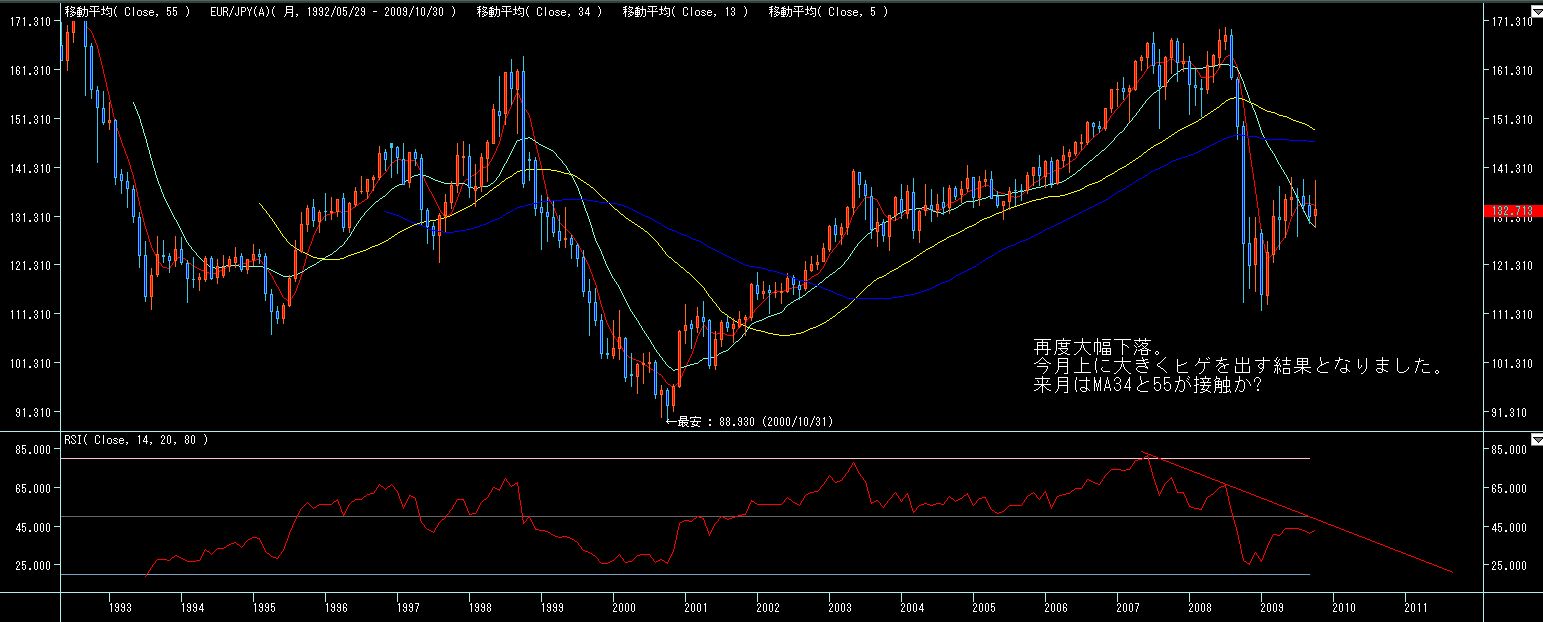Select the moving average Close 5 label
Image resolution: width=1543 pixels, height=622 pixels.
828,12
